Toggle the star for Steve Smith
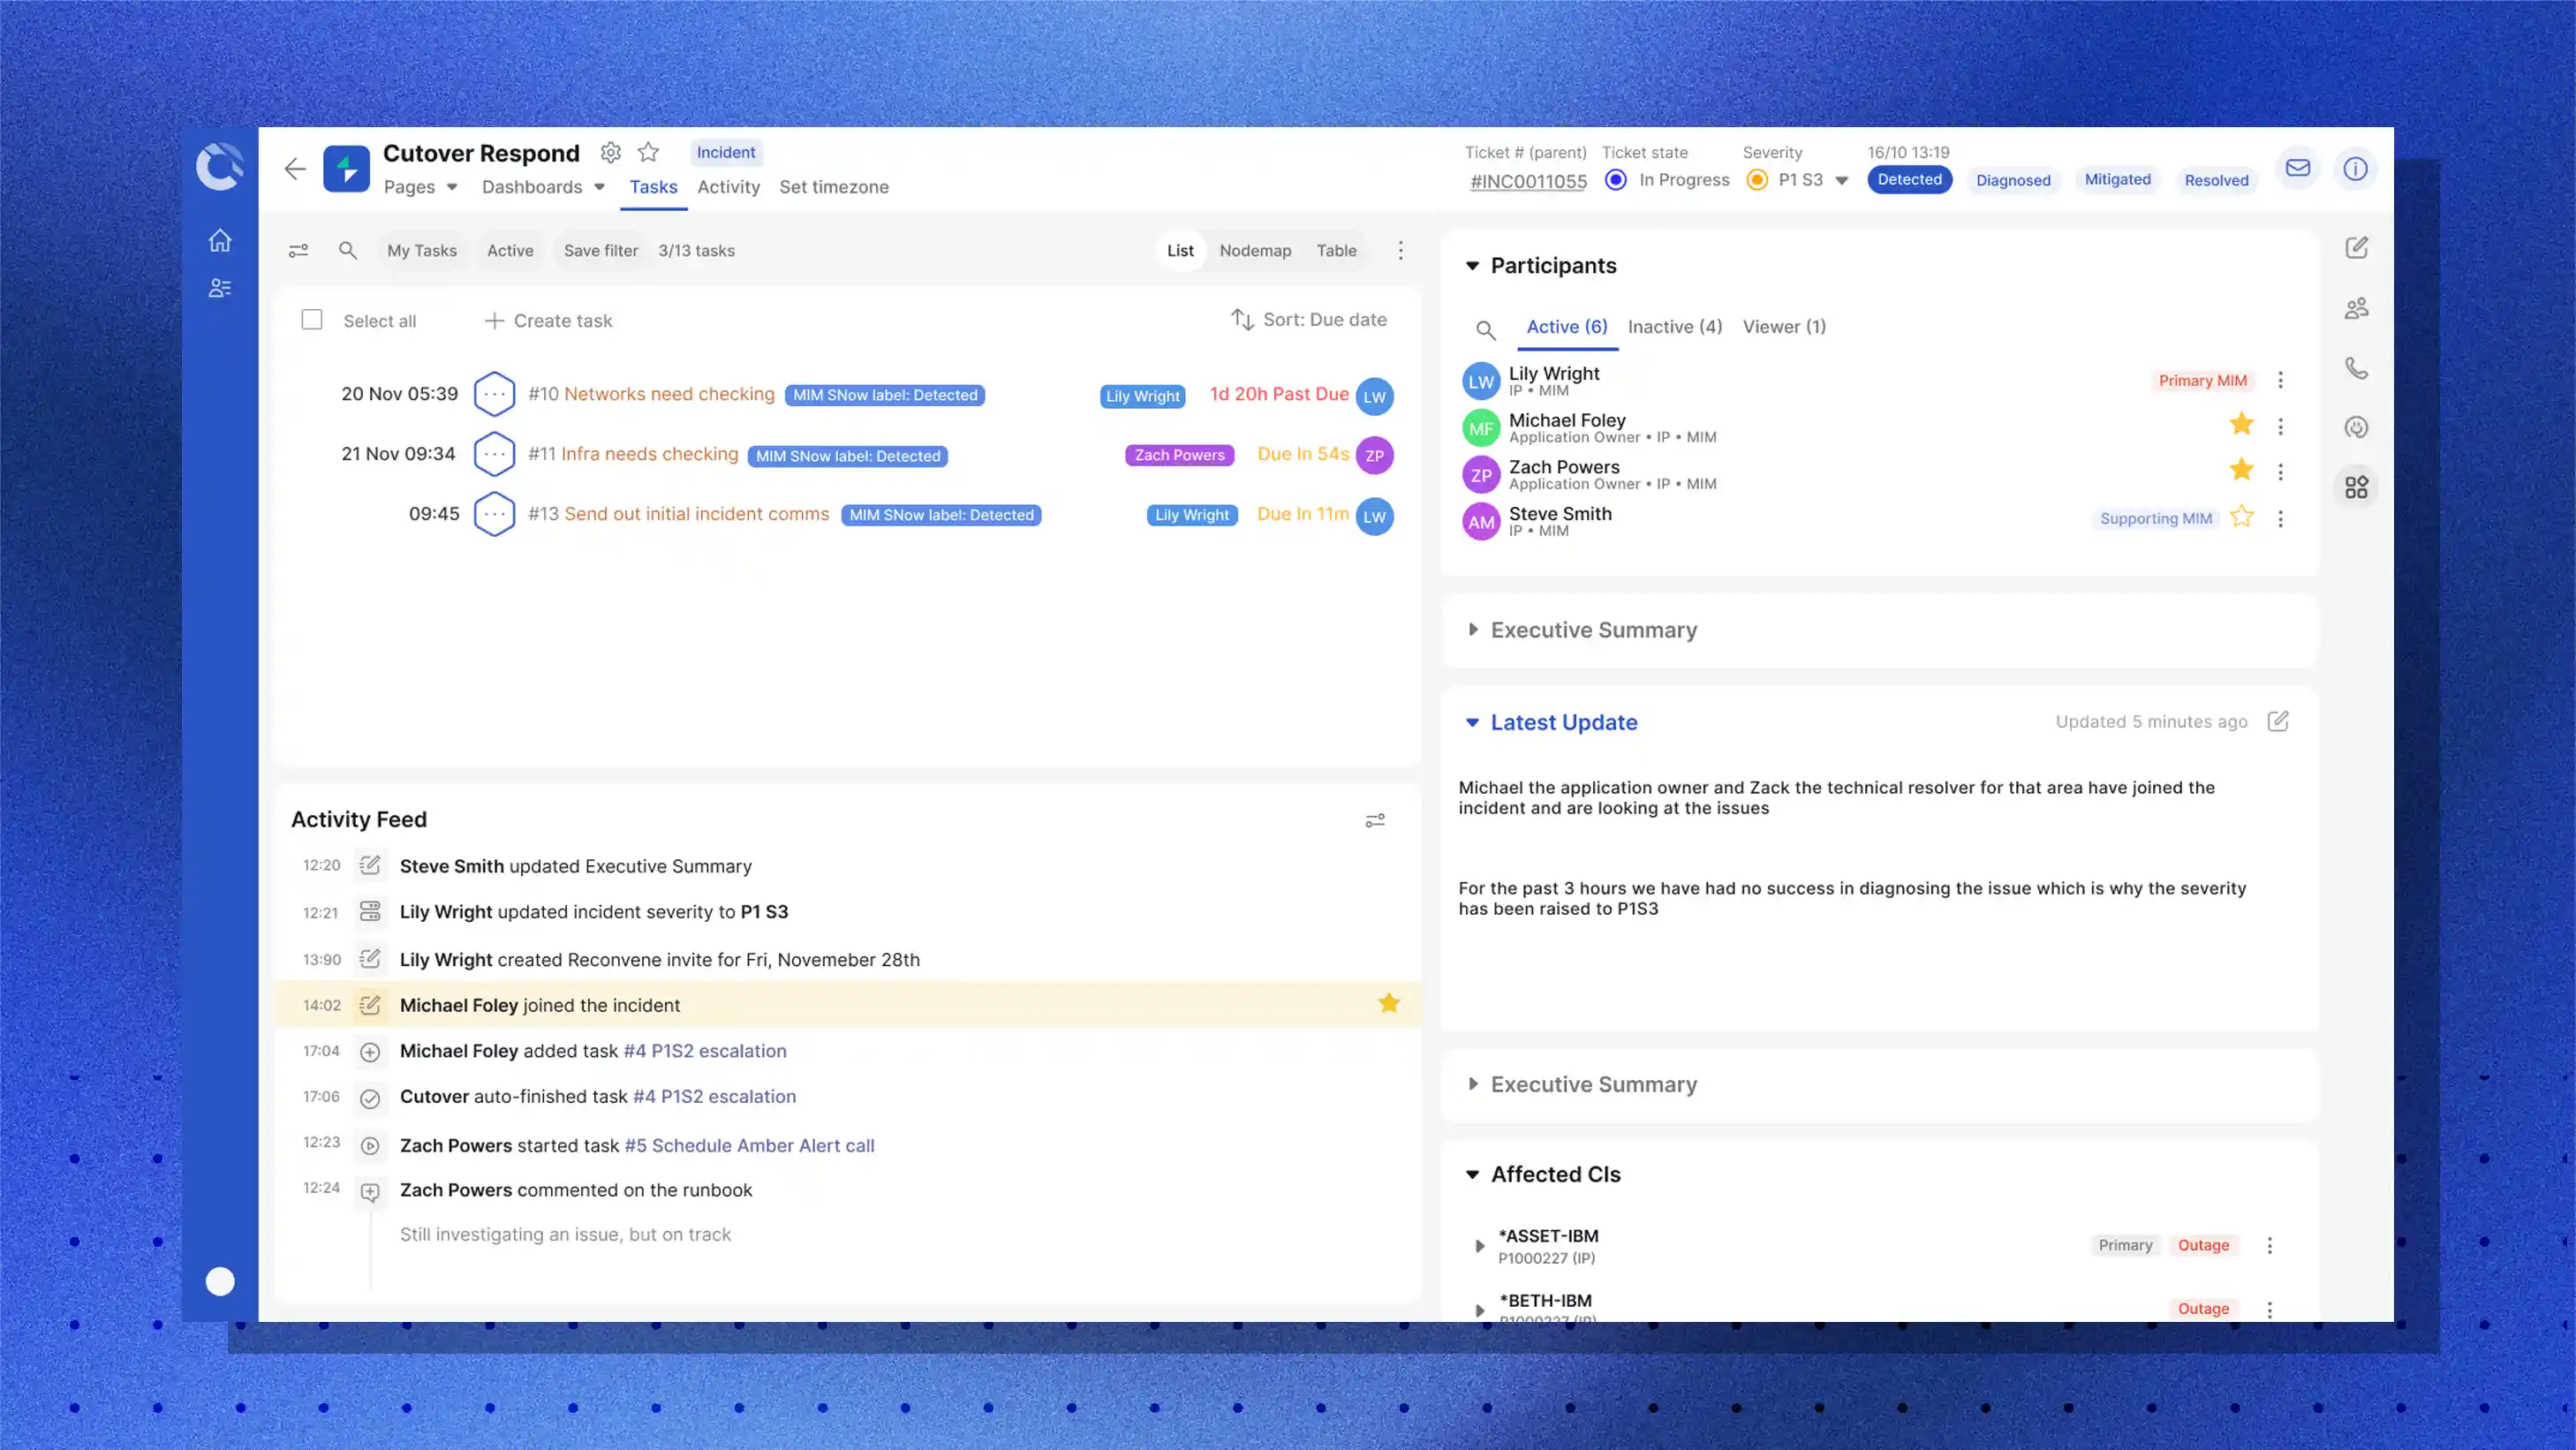This screenshot has height=1450, width=2576. (x=2241, y=517)
